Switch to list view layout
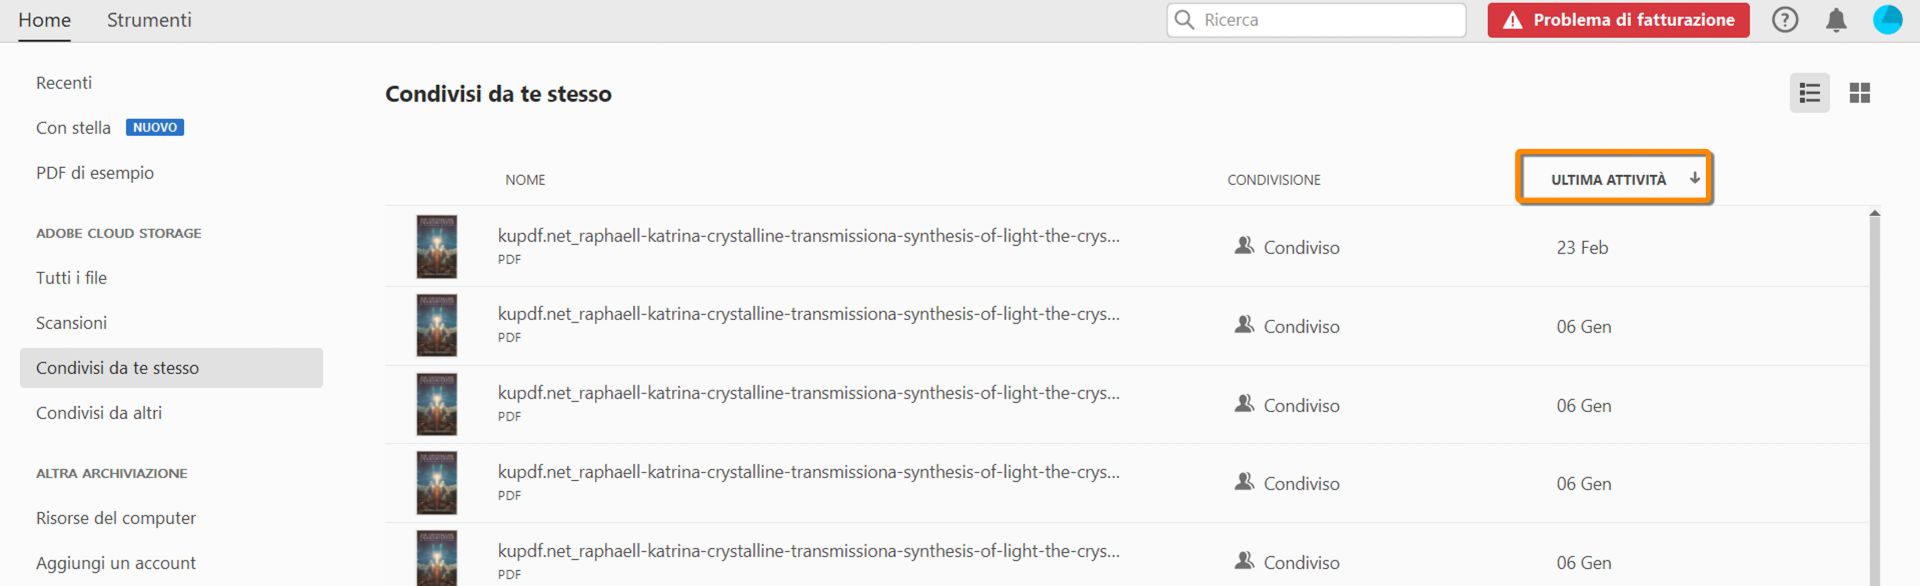Viewport: 1920px width, 586px height. click(1809, 93)
